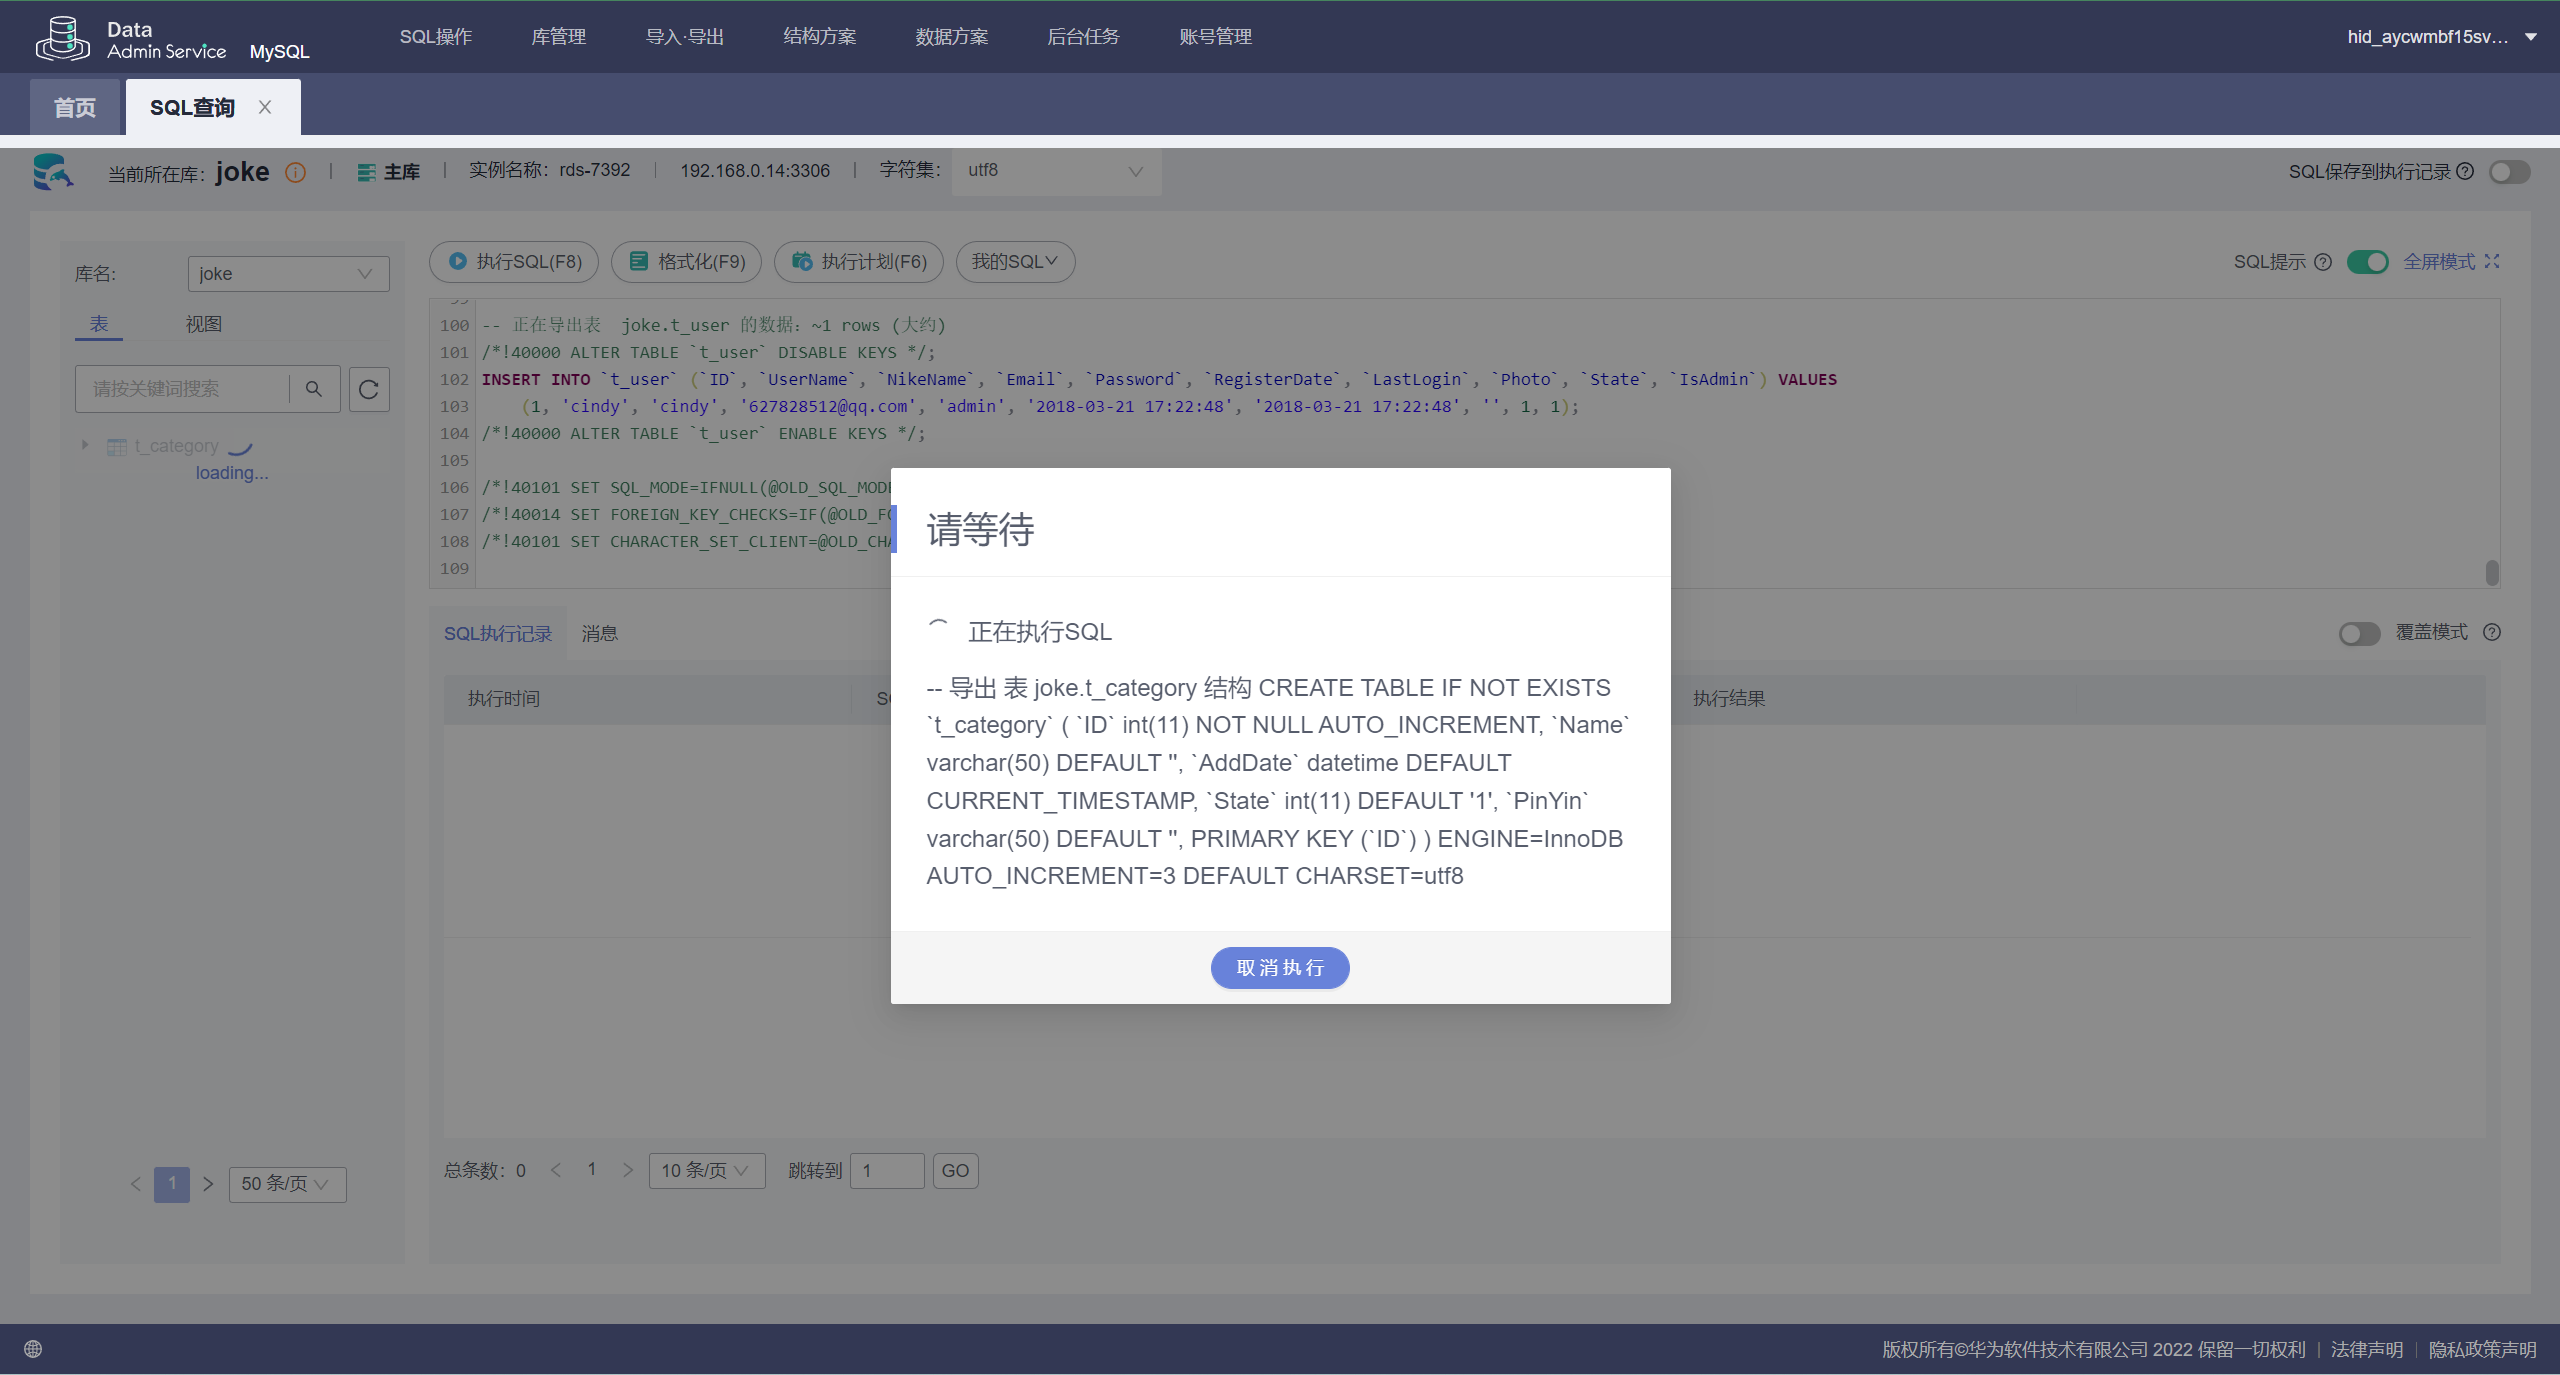
Task: Go to next page in table list pager
Action: coord(208,1184)
